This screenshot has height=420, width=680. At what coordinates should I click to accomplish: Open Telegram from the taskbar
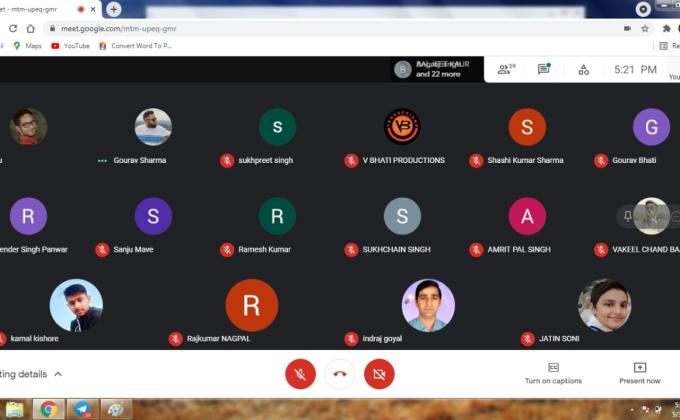(82, 409)
